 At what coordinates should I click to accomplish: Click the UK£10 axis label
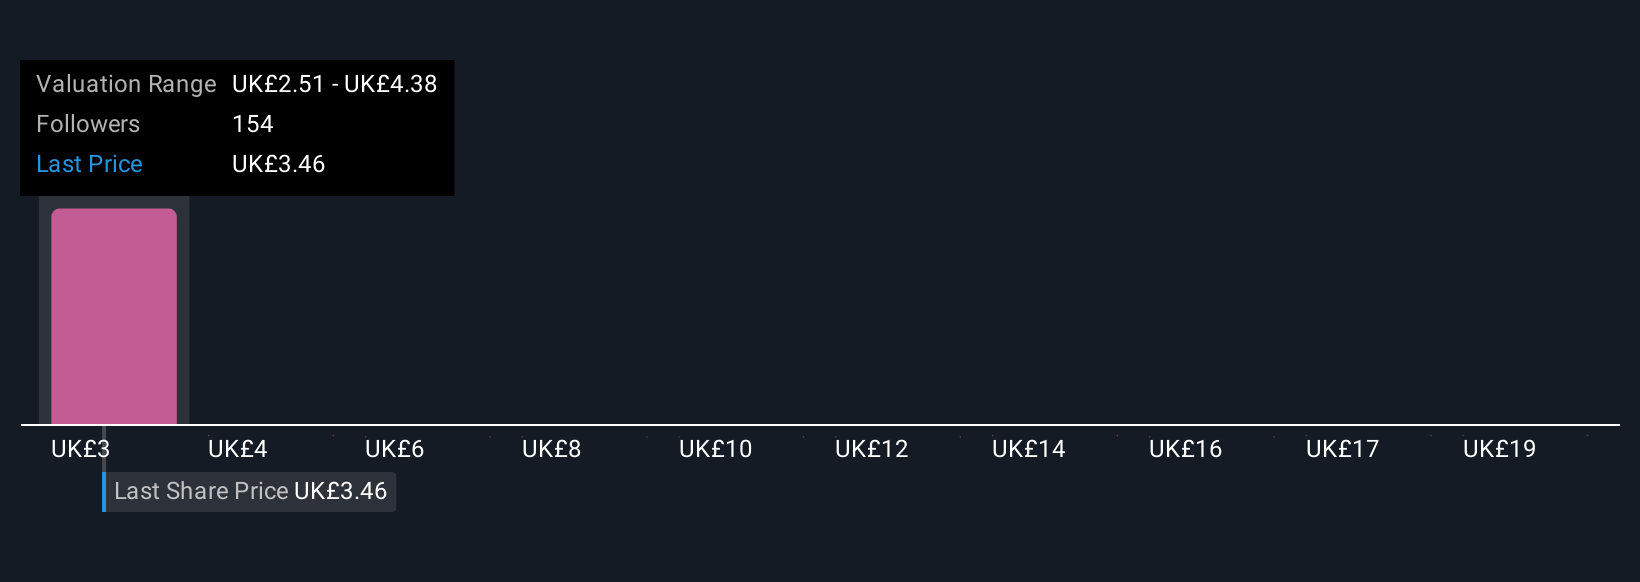coord(715,449)
